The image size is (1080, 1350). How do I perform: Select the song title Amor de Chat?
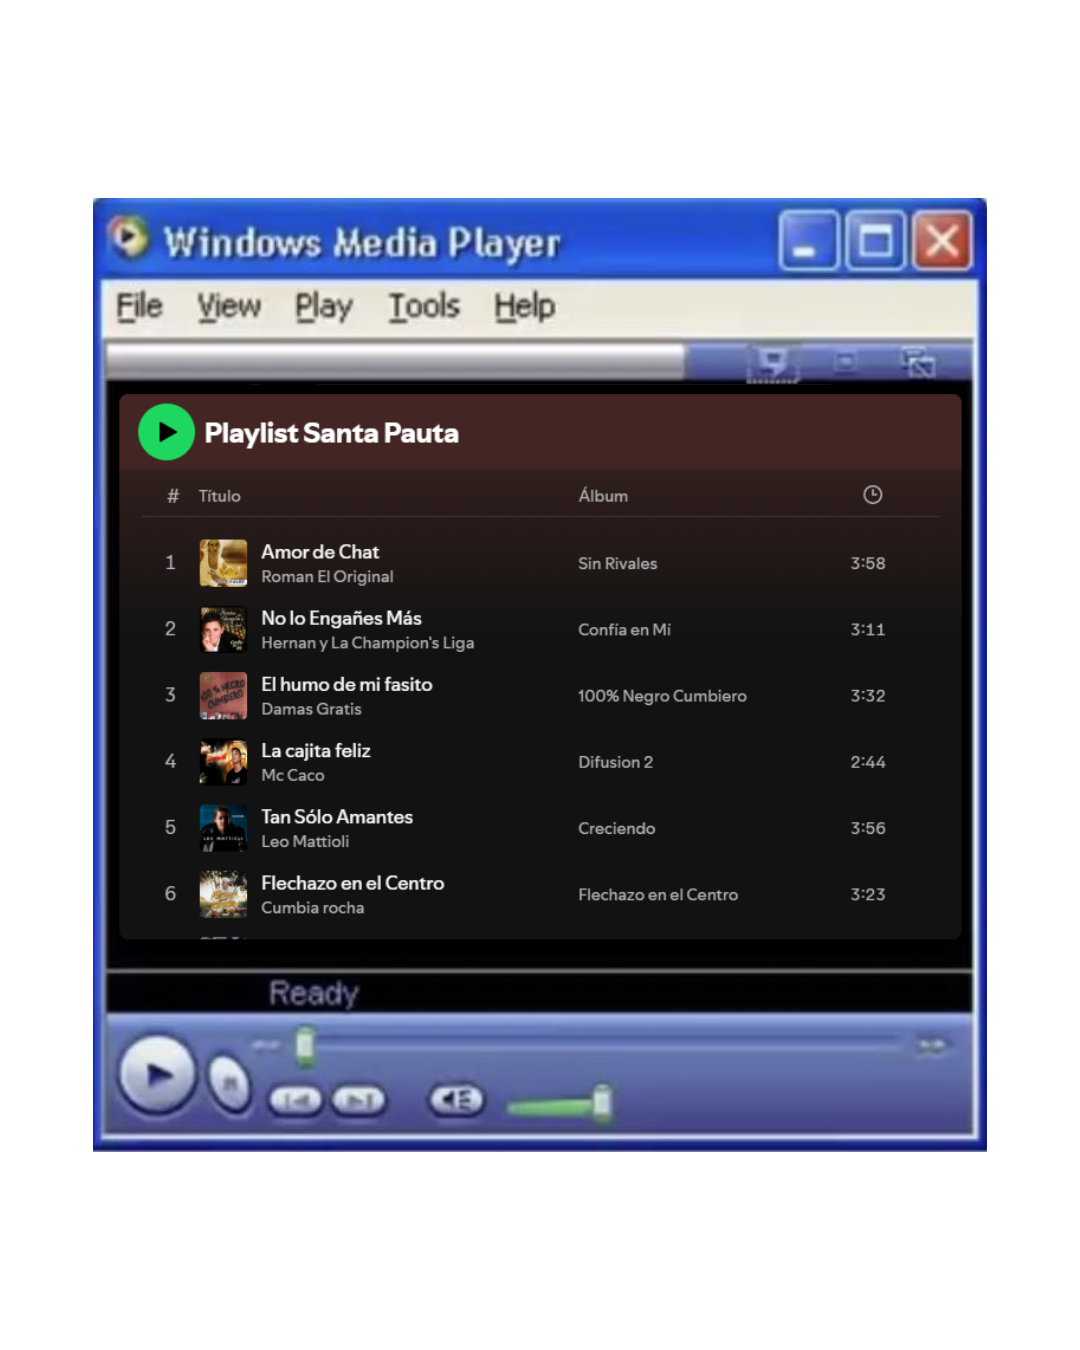[x=320, y=552]
